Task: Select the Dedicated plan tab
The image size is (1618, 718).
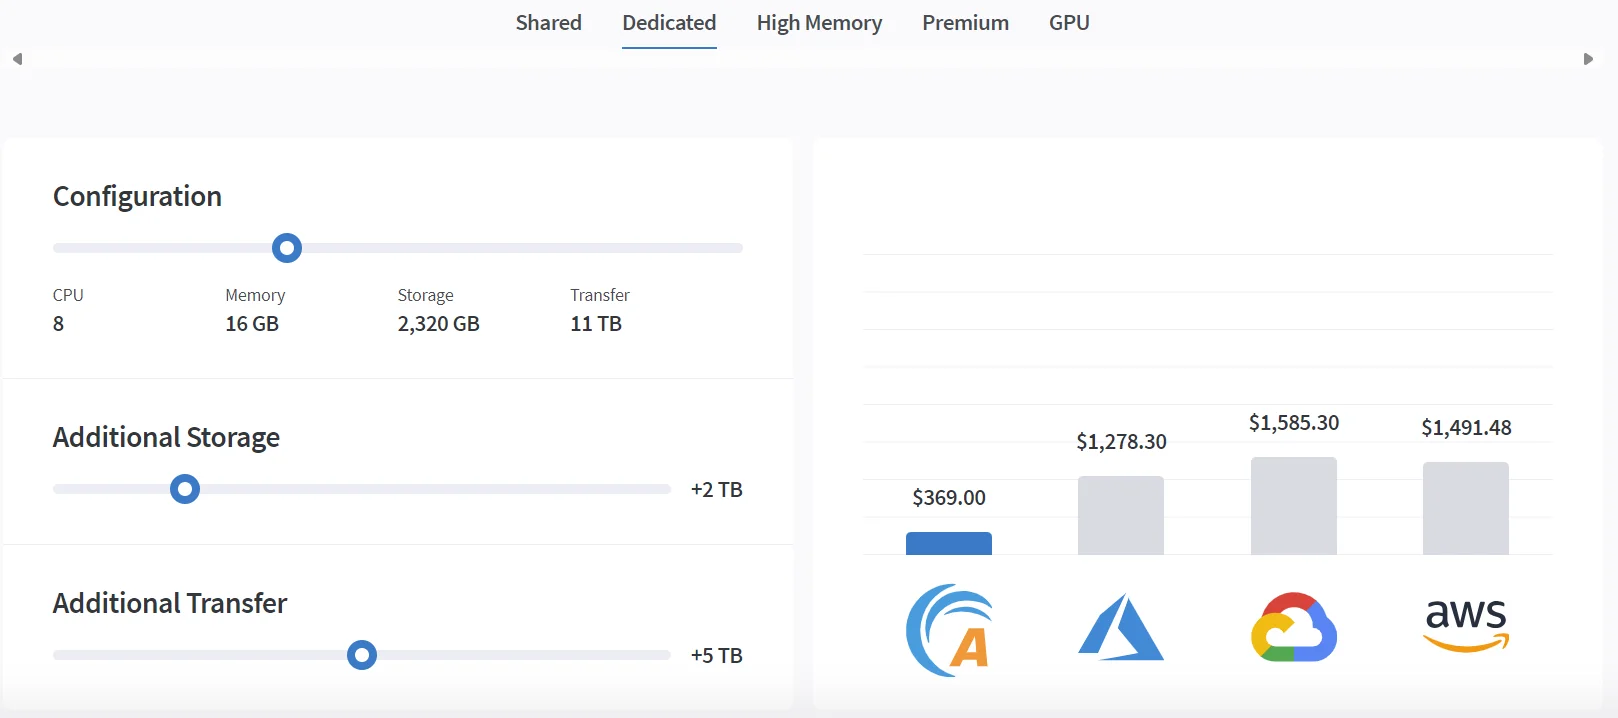Action: (669, 23)
